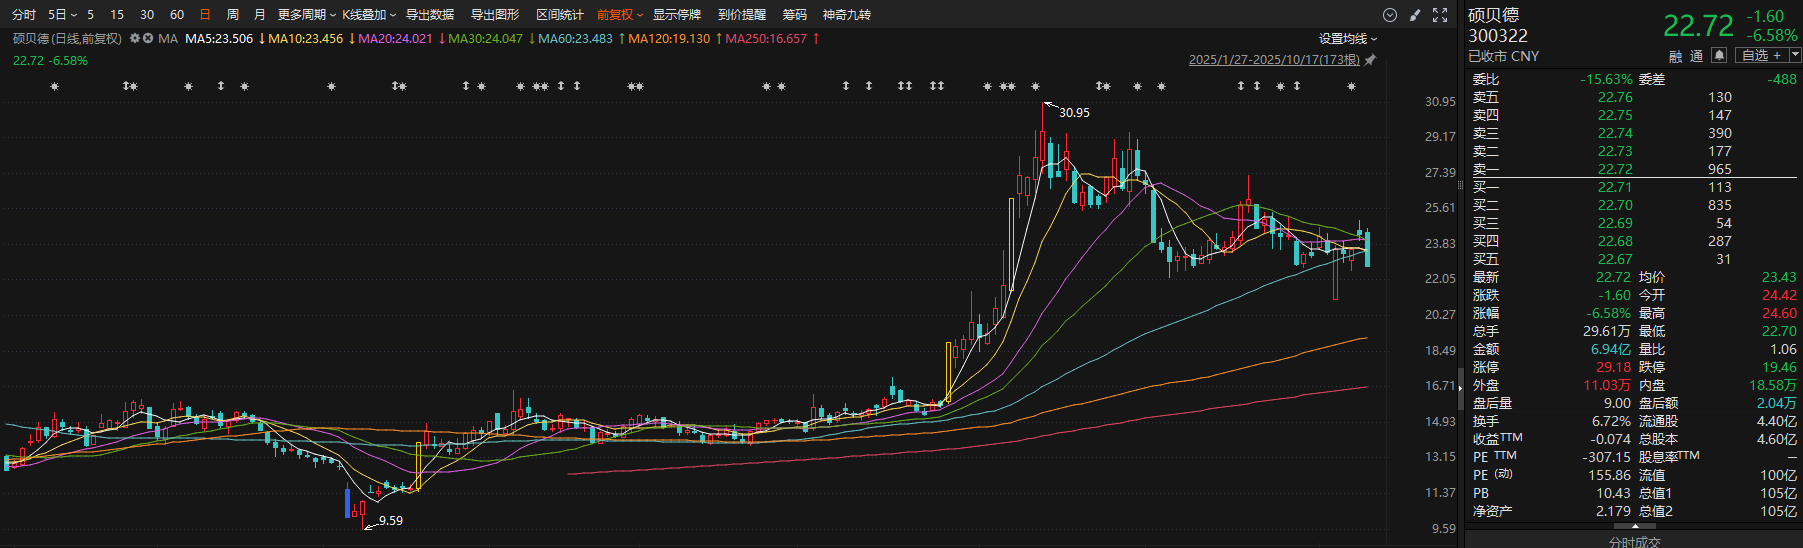This screenshot has height=548, width=1803.
Task: Select the 周 weekly period tab
Action: [x=233, y=15]
